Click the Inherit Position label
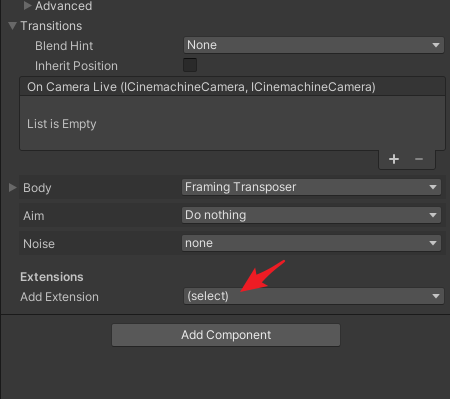Viewport: 450px width, 399px height. pos(76,66)
